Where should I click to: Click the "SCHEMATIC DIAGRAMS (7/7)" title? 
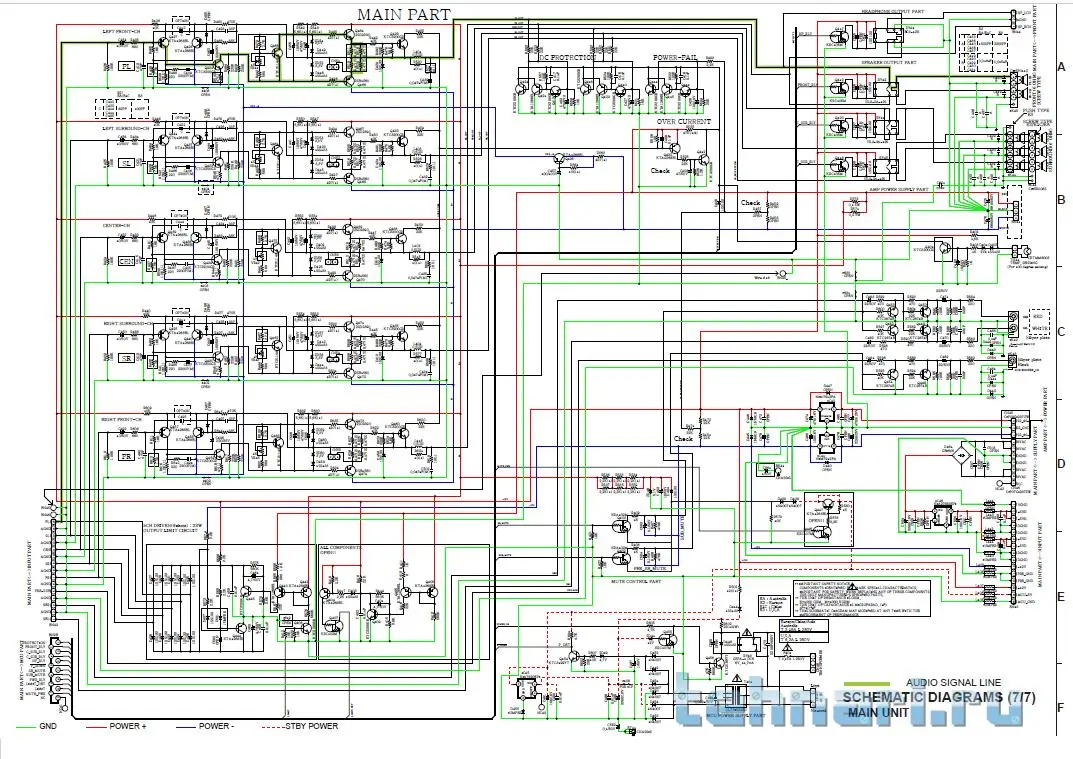[939, 697]
